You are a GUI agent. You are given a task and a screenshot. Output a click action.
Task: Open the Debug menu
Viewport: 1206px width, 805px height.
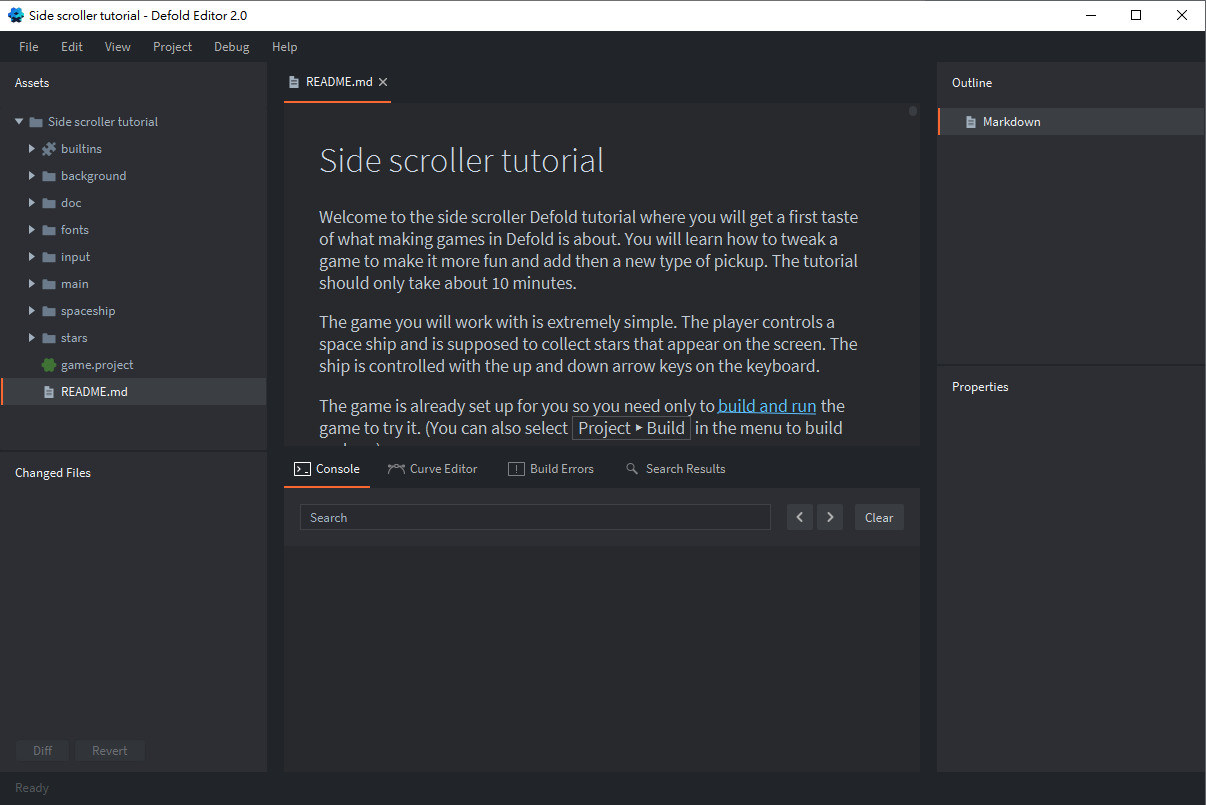pyautogui.click(x=231, y=47)
